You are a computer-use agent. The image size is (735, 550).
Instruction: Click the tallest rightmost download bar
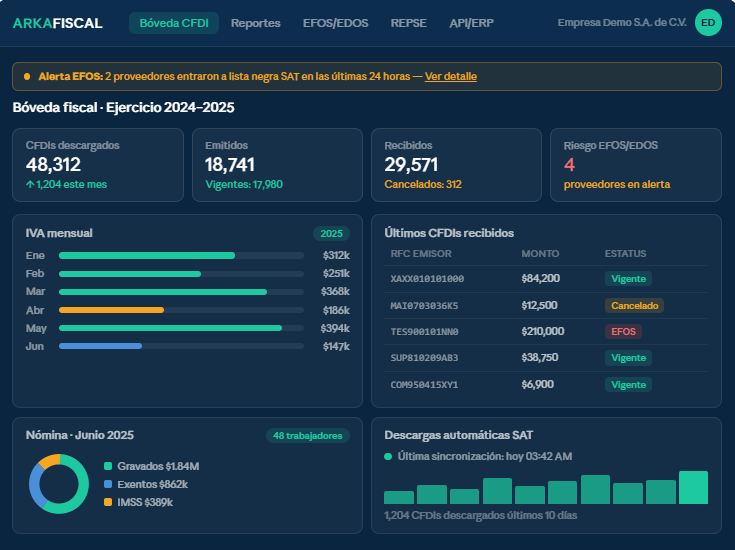click(x=693, y=488)
